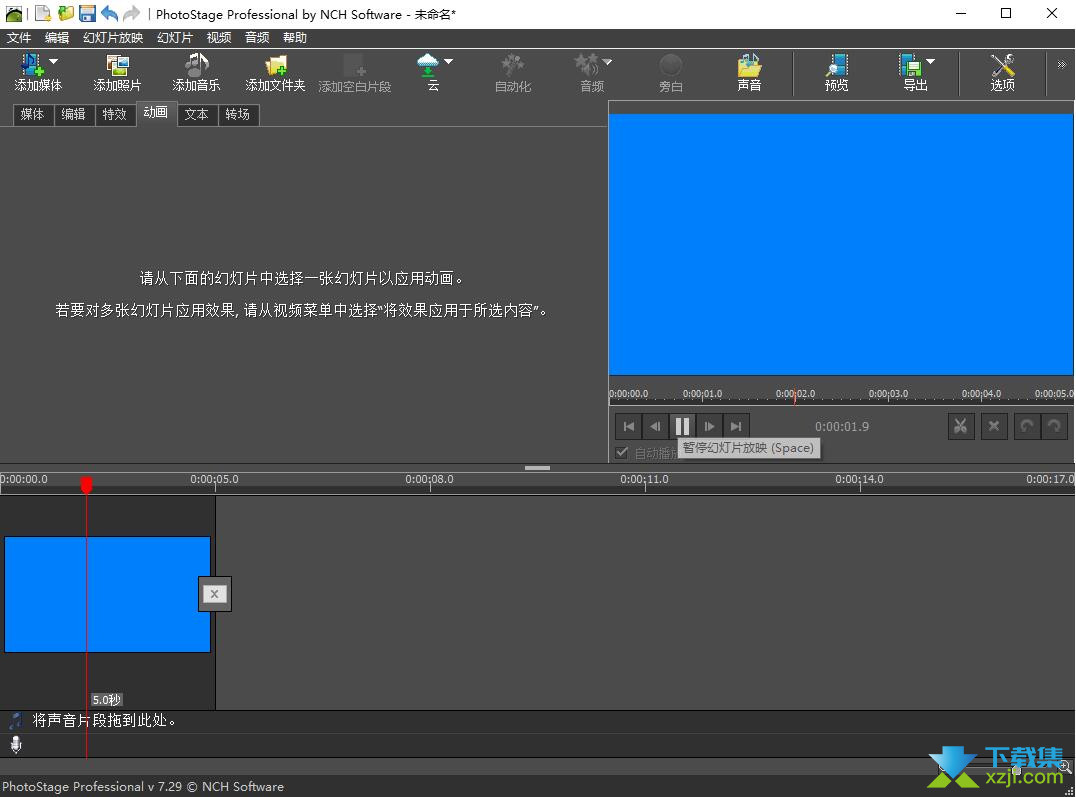Click the 添加空白片段 toolbar icon
Screen dimensions: 1076x797
point(355,73)
